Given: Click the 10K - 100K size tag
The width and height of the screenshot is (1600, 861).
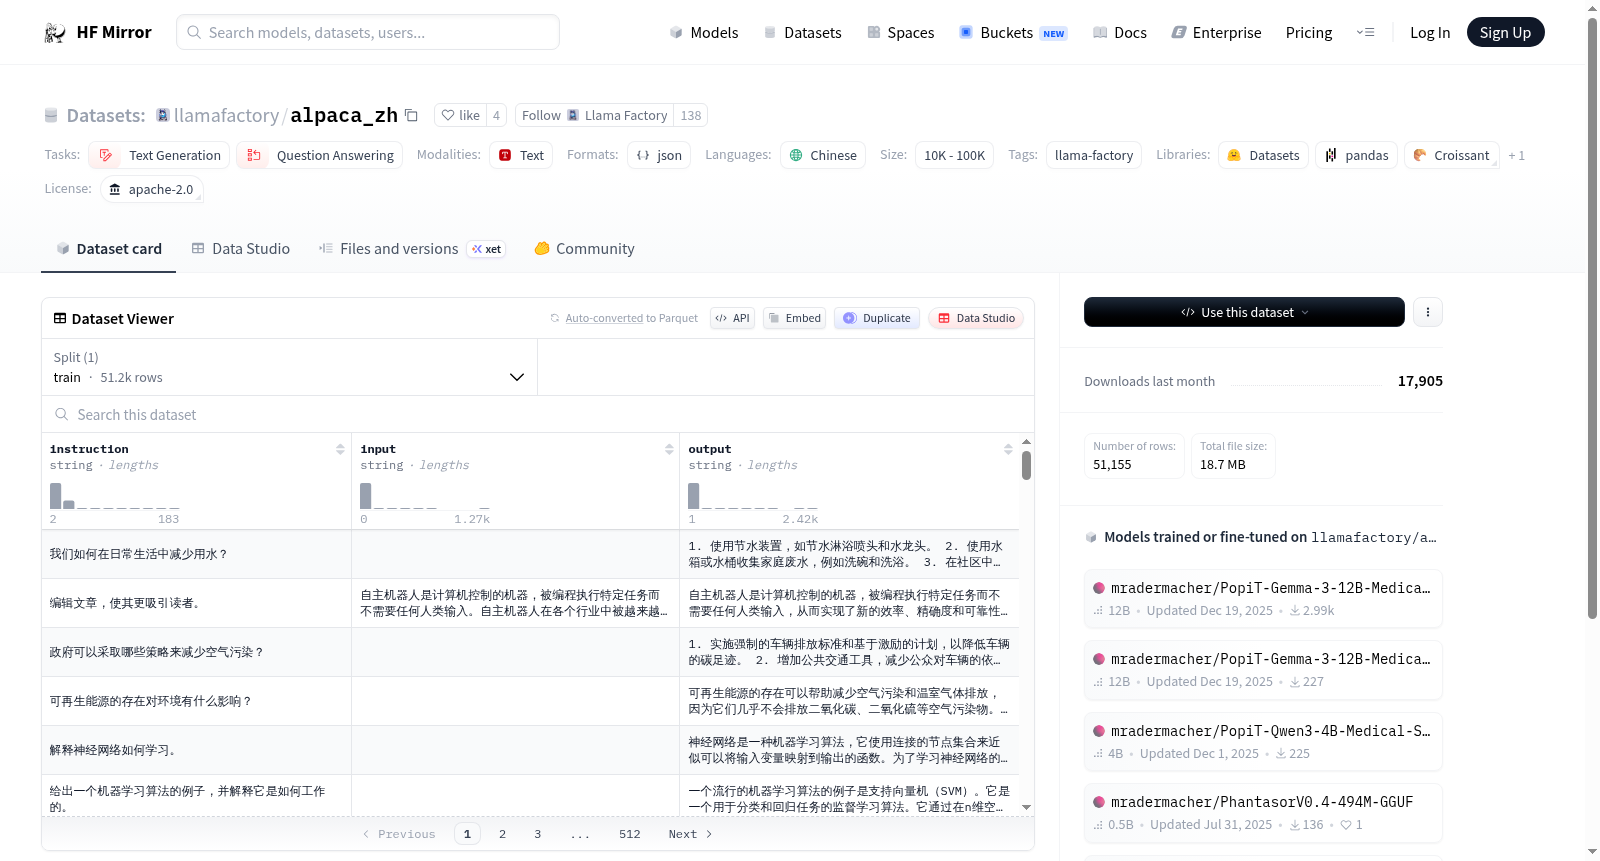Looking at the screenshot, I should pyautogui.click(x=954, y=155).
